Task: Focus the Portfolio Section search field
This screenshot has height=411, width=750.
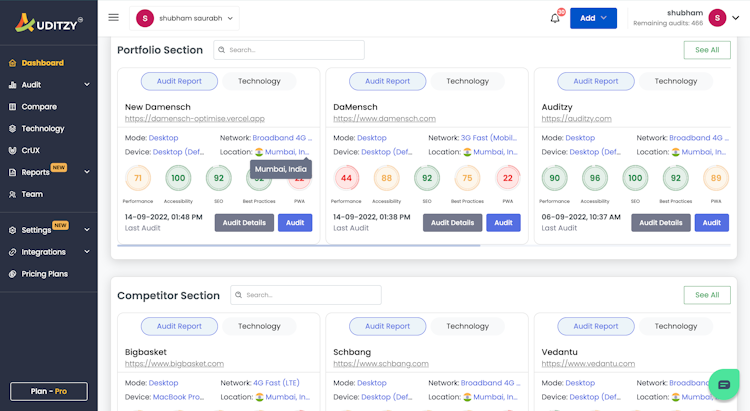Action: (289, 50)
